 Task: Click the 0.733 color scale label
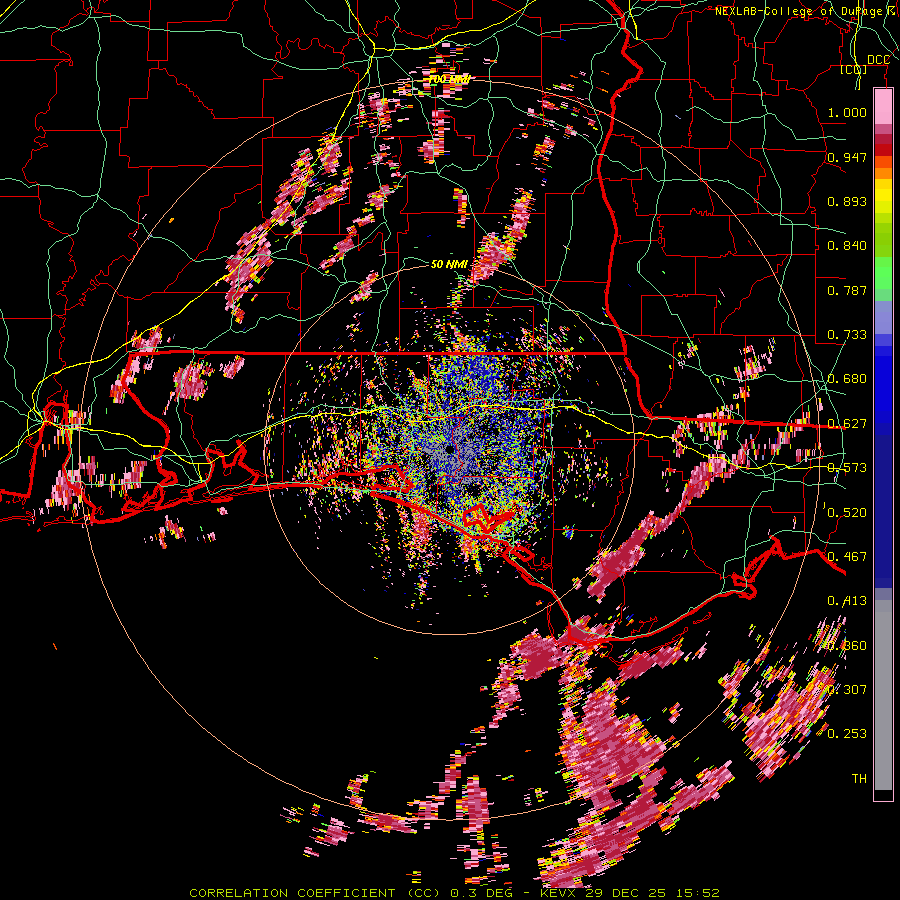(847, 335)
